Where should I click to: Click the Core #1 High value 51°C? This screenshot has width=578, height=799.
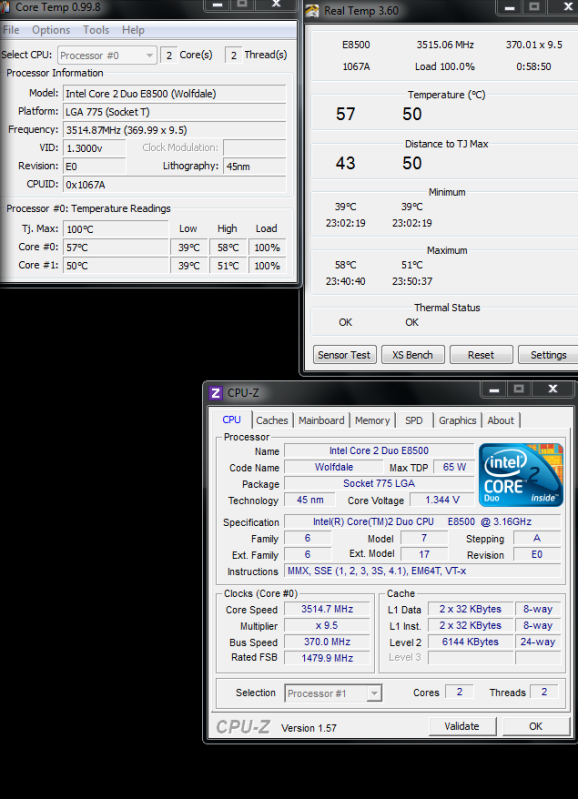(228, 265)
